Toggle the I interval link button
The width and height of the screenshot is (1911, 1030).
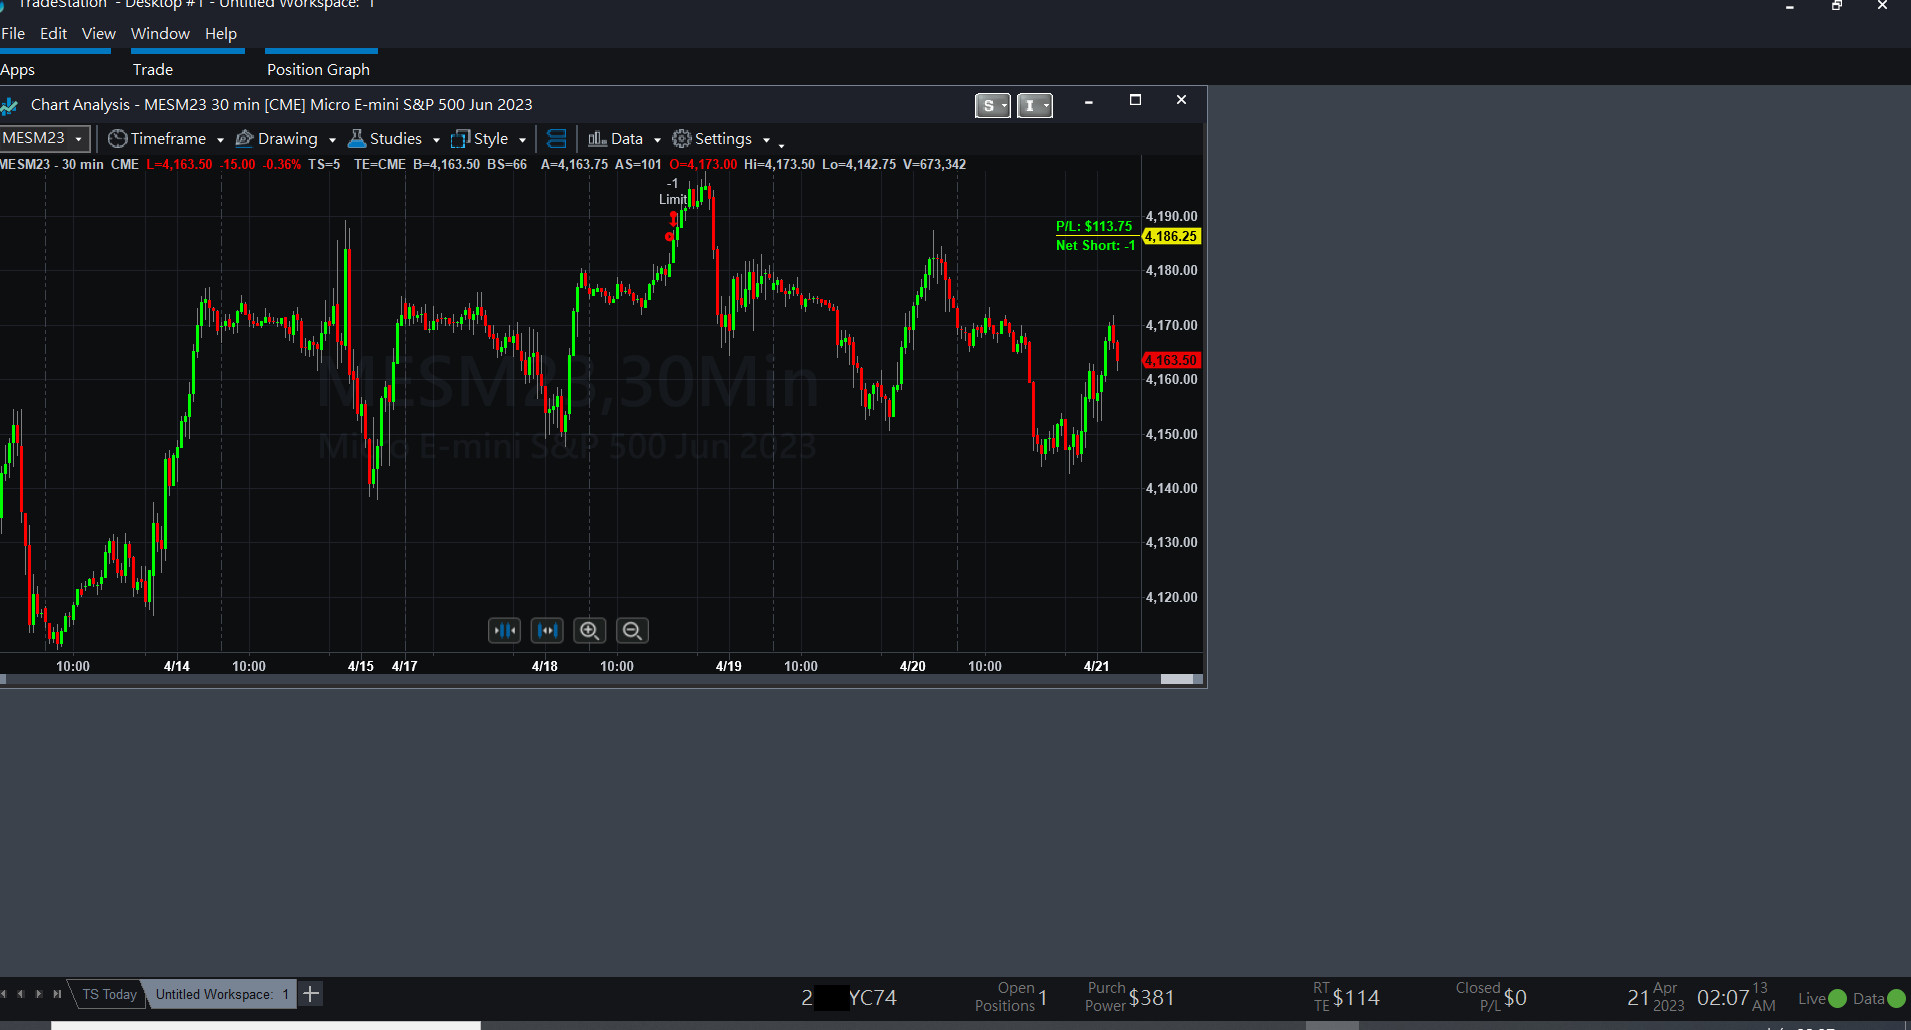(x=1035, y=105)
